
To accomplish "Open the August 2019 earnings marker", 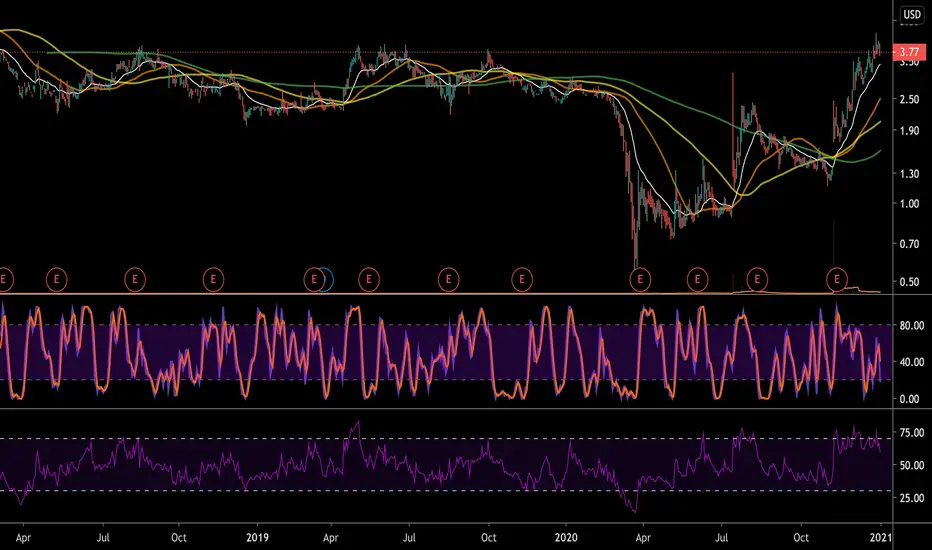I will point(449,279).
